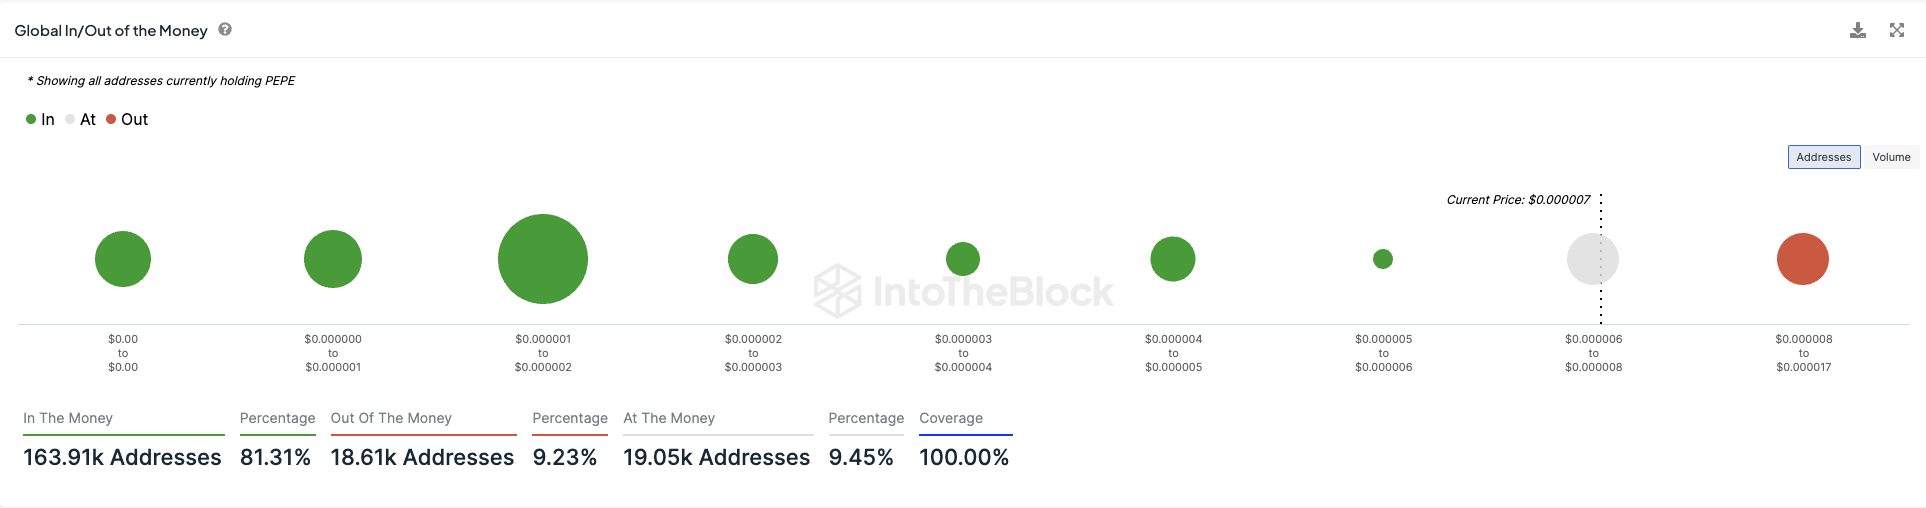
Task: Click the green bubble at $0.000004–$0.000005
Action: coord(1173,259)
